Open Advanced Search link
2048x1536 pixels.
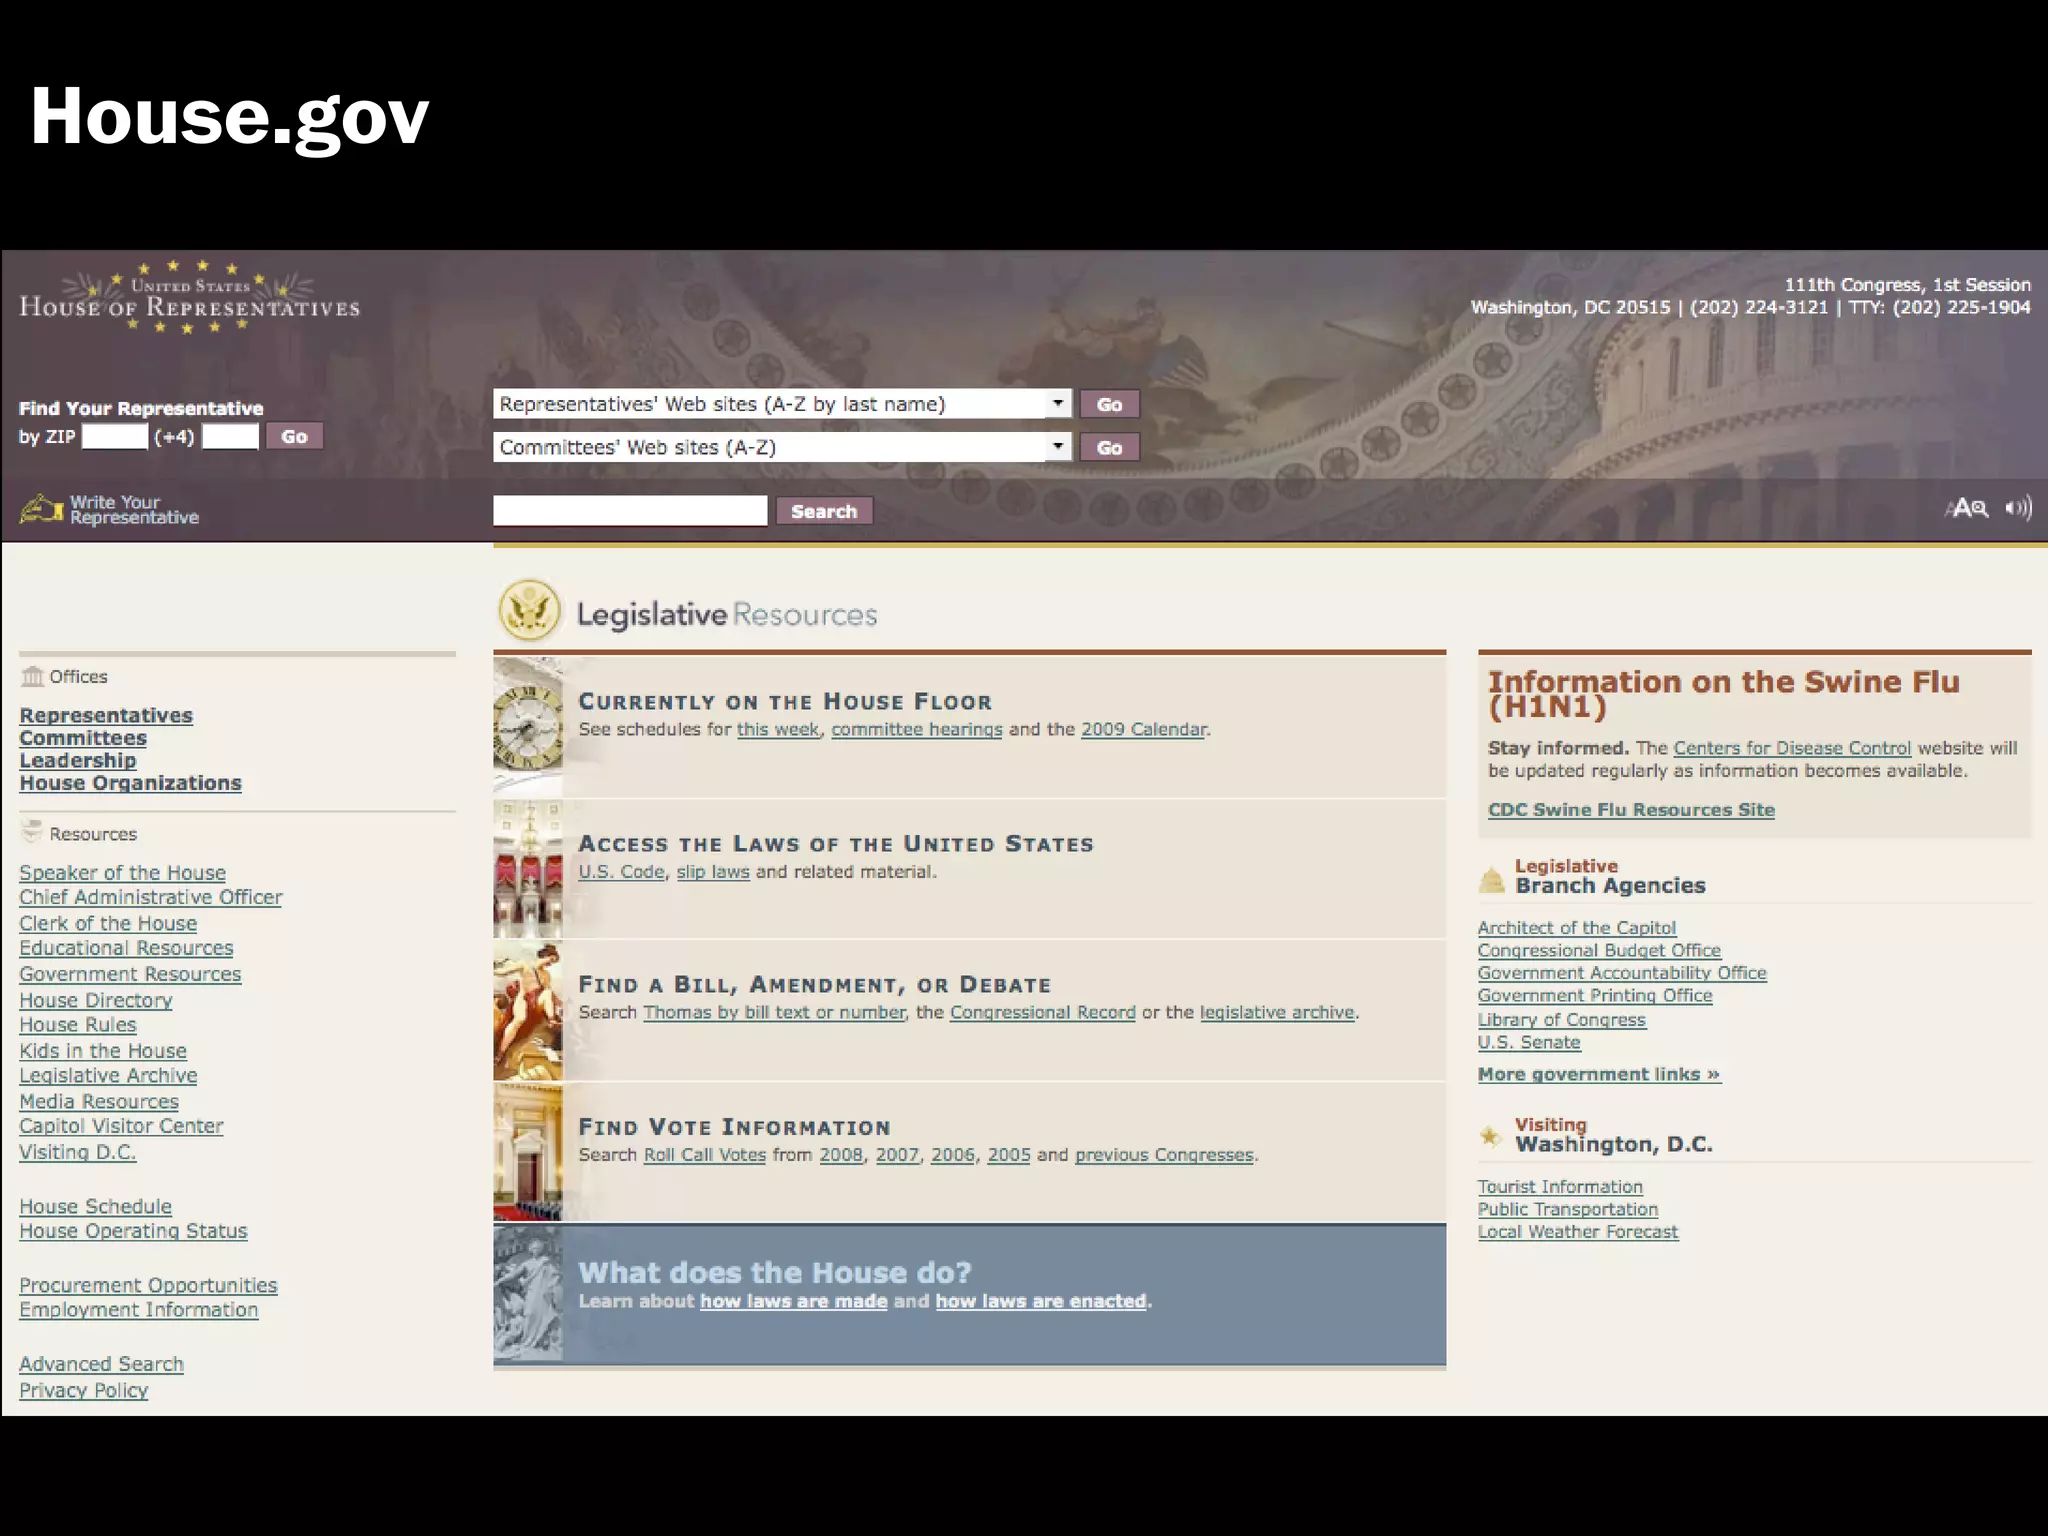pyautogui.click(x=102, y=1364)
